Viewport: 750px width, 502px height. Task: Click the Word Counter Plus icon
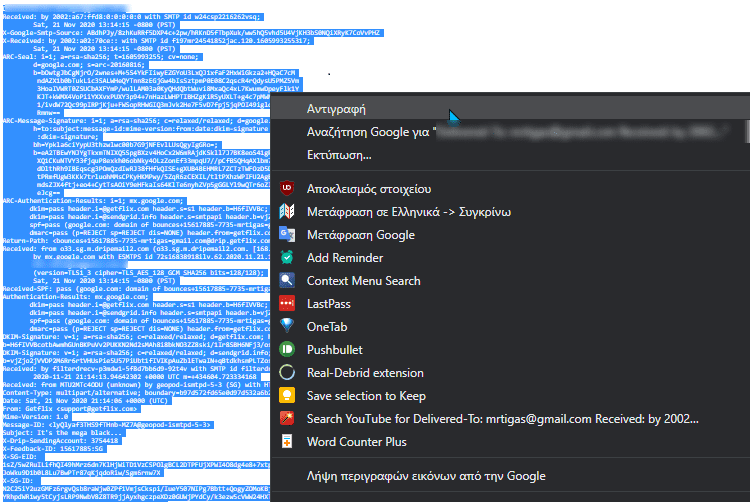(x=287, y=441)
